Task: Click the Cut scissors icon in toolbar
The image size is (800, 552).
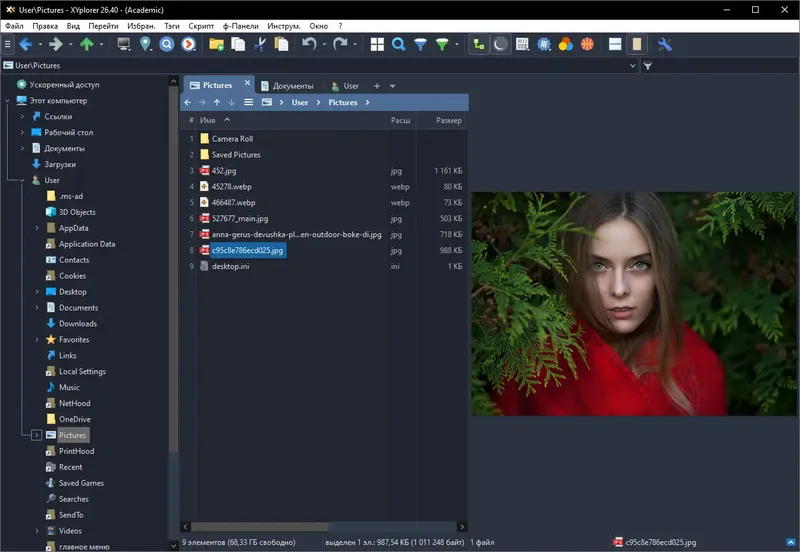Action: tap(260, 44)
